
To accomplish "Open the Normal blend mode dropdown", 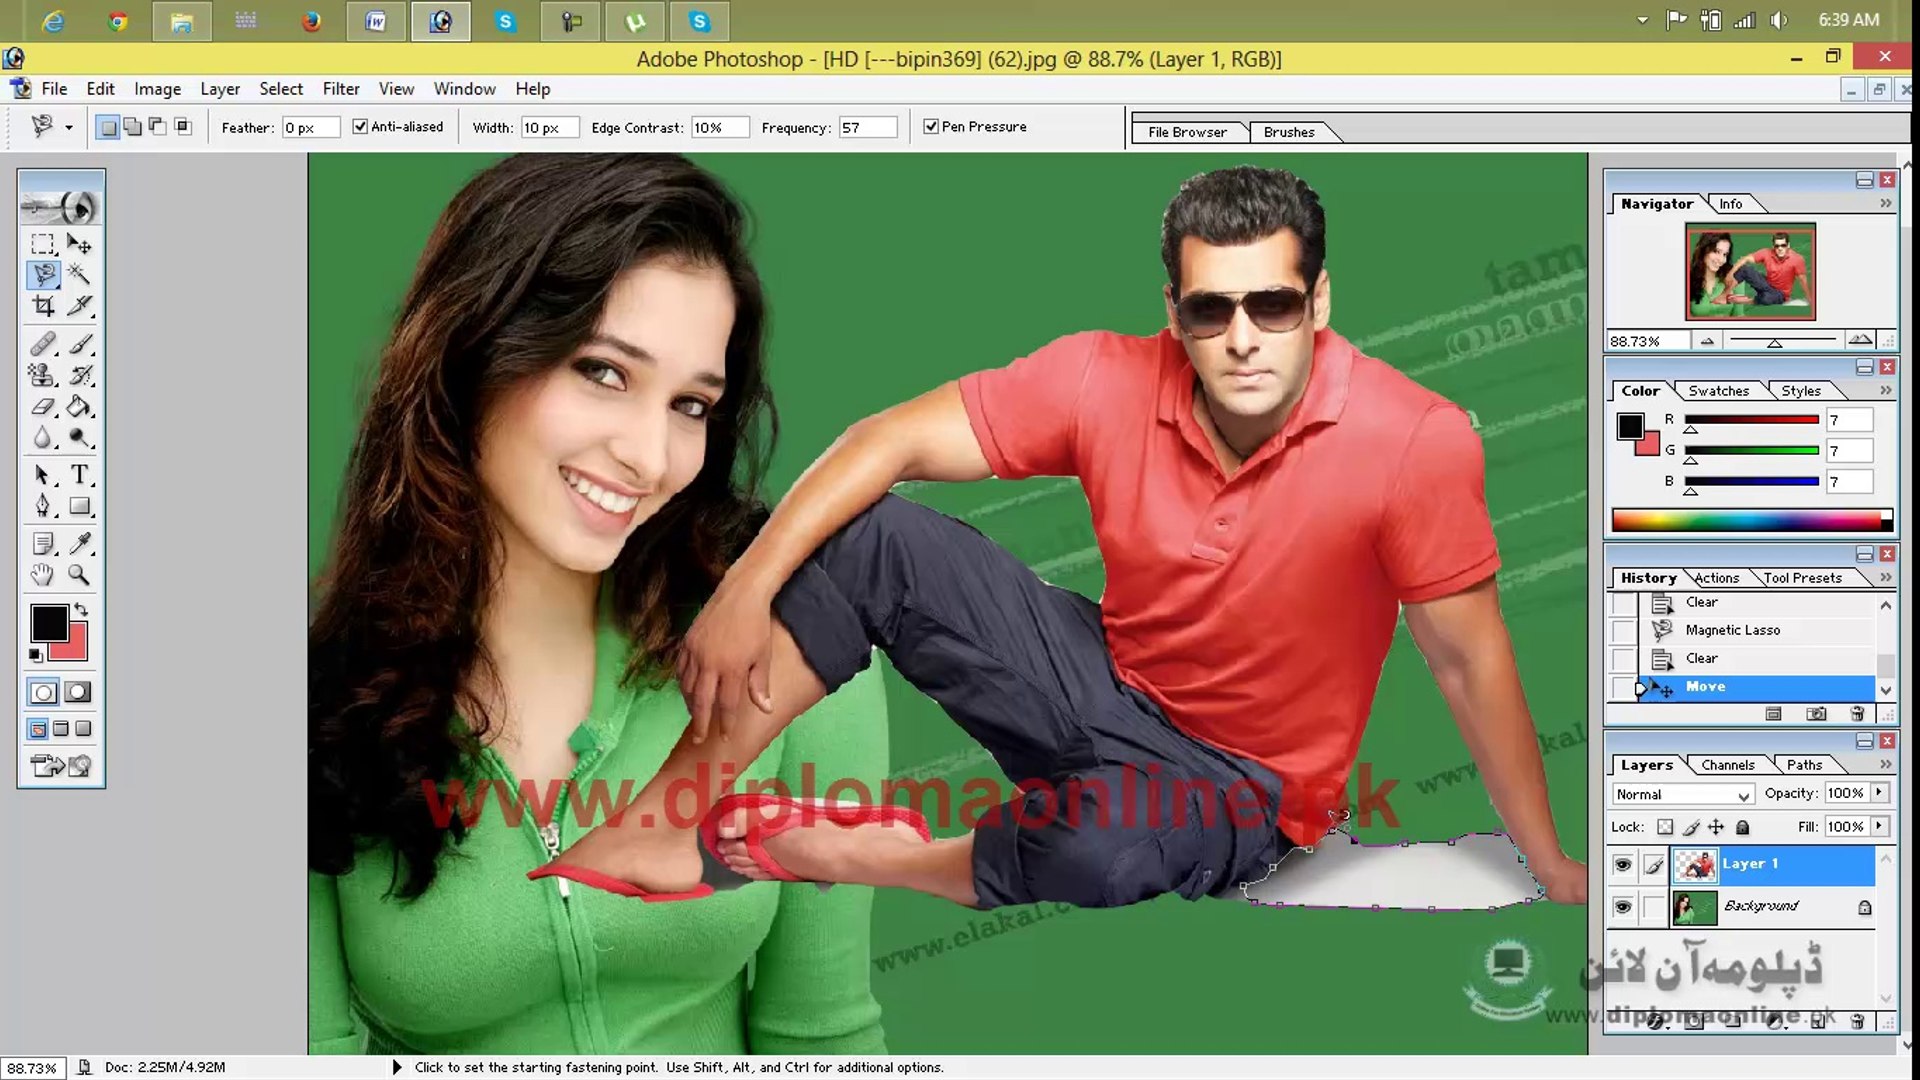I will pyautogui.click(x=1683, y=794).
